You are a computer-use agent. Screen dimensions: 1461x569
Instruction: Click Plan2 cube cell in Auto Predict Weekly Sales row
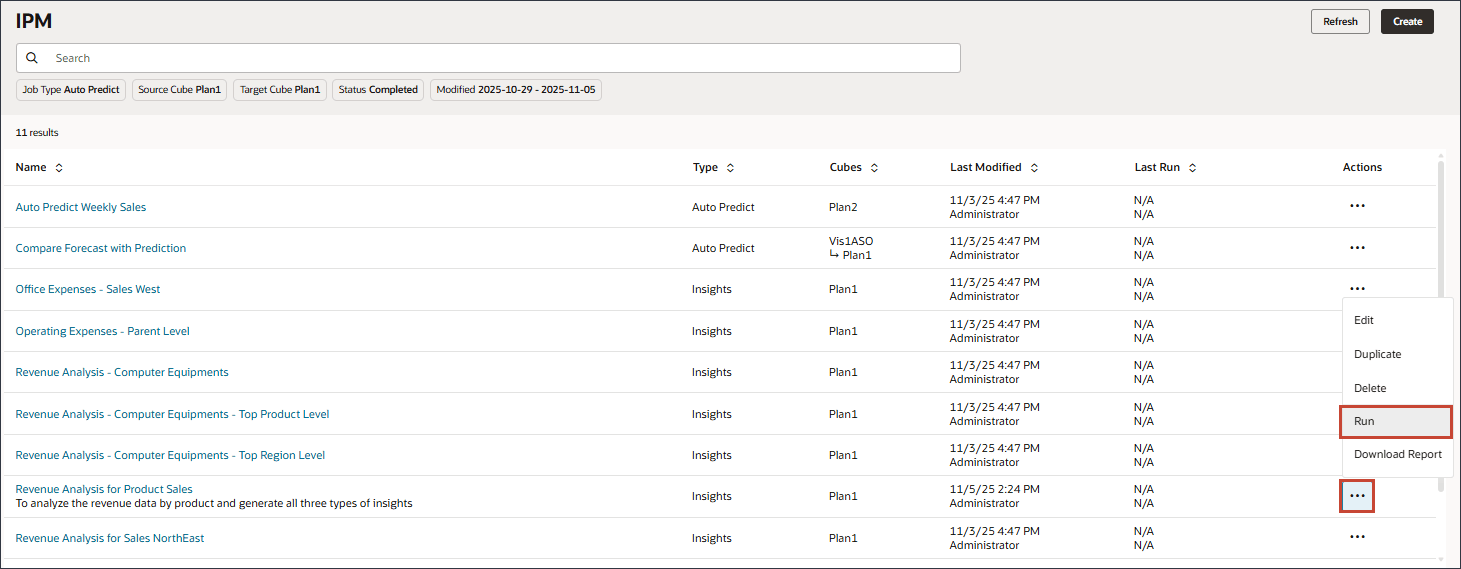coord(844,207)
